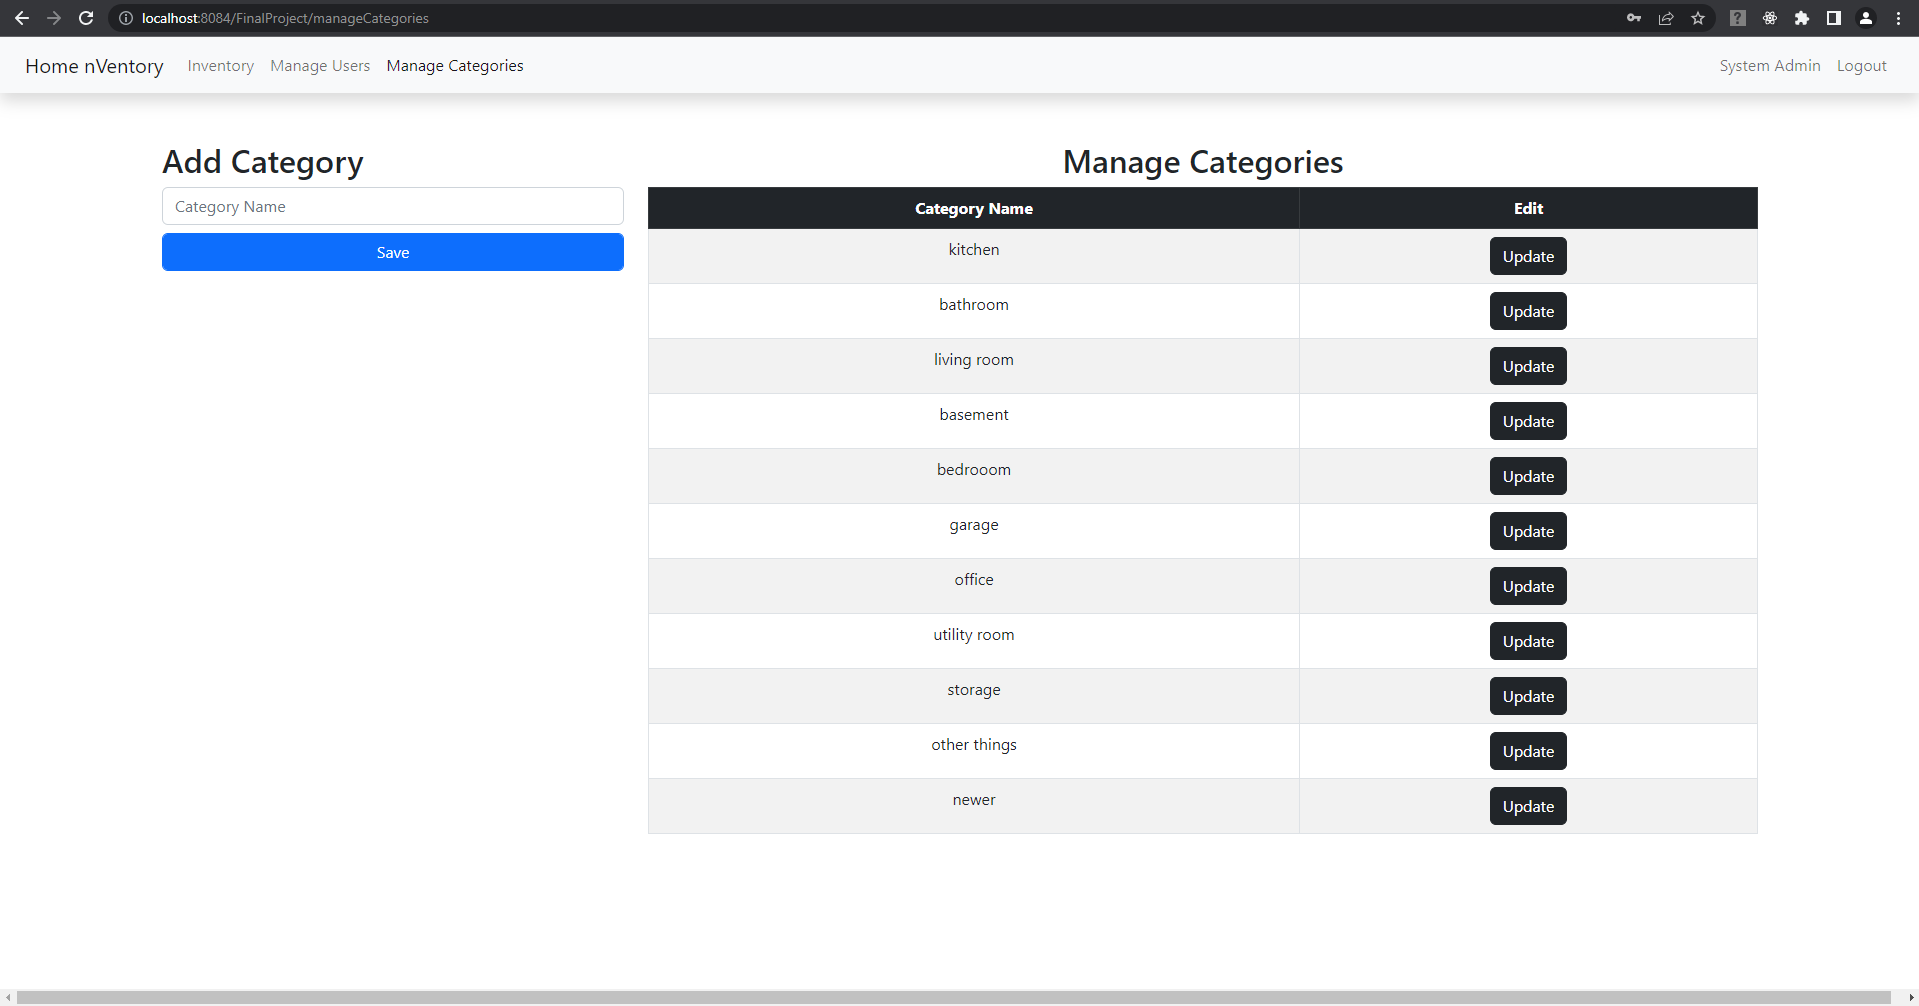Open the Chrome three-dot menu
This screenshot has height=1006, width=1919.
pos(1898,18)
